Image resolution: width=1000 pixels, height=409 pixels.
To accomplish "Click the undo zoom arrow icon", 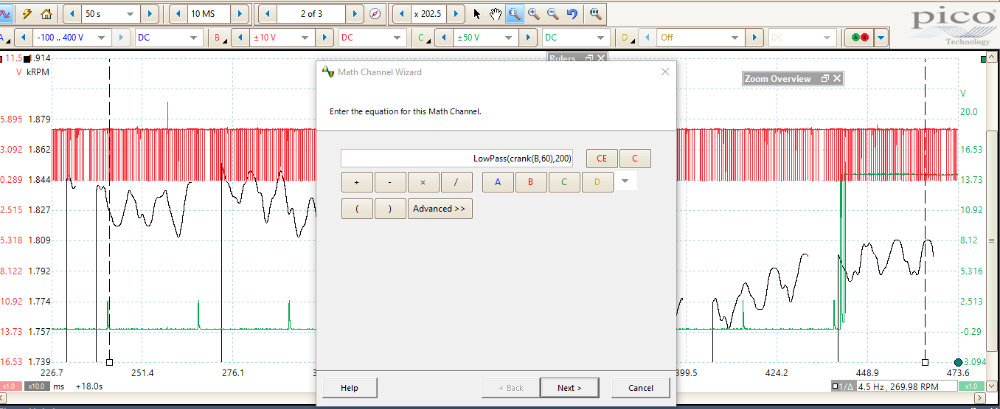I will coord(571,14).
